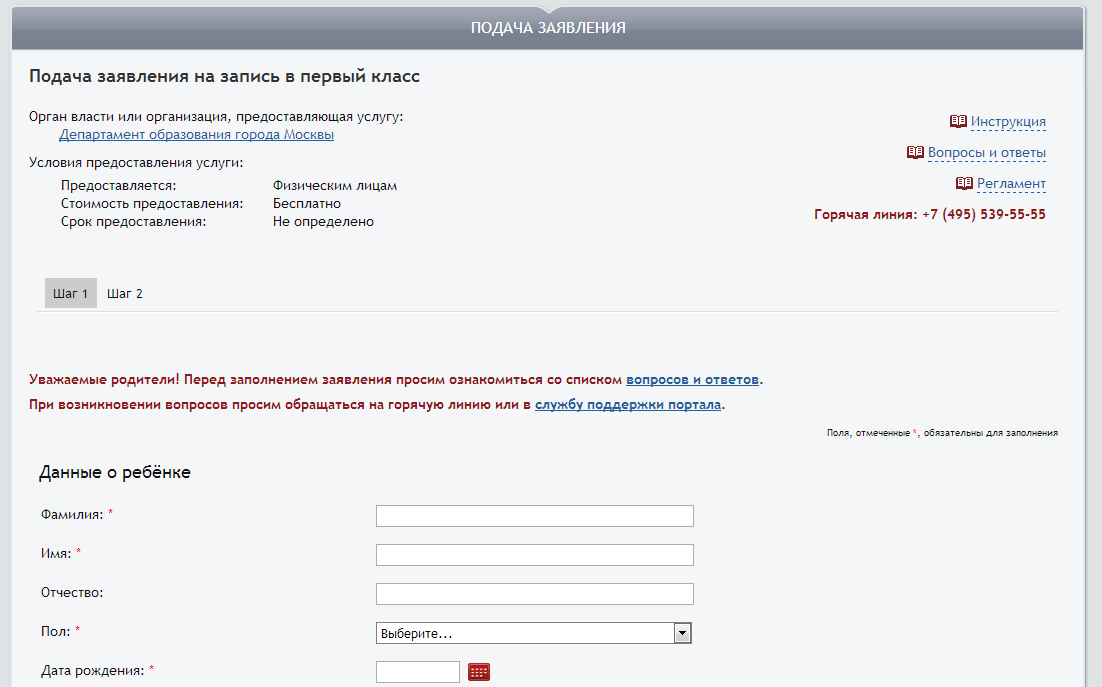Follow the 'службу поддержки портала' link
Screen dimensions: 1102x687
[x=627, y=406]
